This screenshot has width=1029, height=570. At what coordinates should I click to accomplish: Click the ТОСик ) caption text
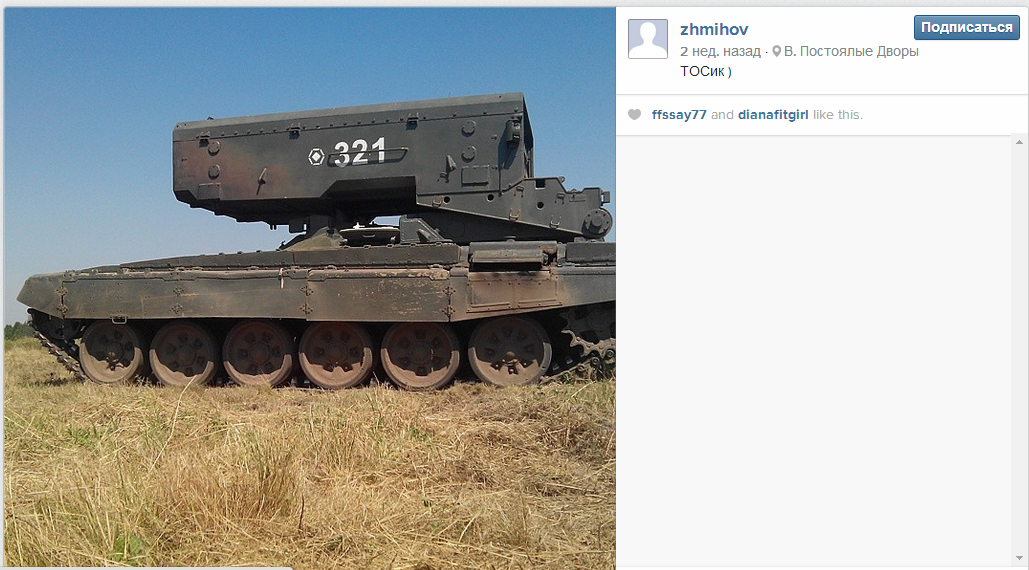click(x=705, y=71)
